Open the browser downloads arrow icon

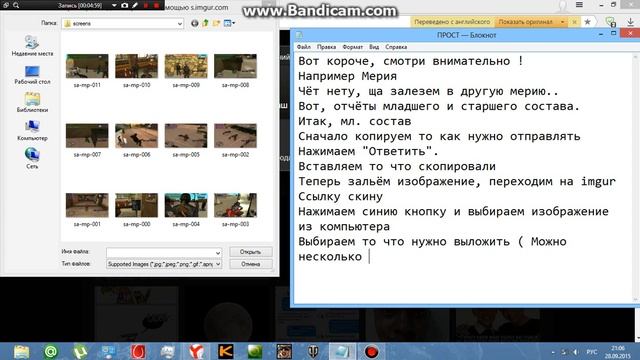pyautogui.click(x=631, y=22)
